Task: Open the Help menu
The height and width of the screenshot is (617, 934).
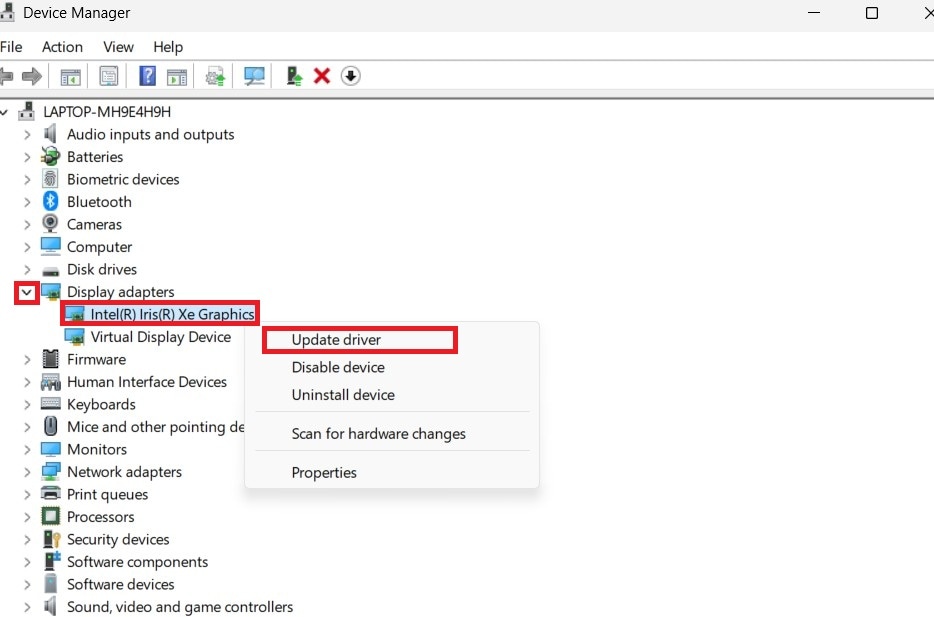Action: point(168,47)
